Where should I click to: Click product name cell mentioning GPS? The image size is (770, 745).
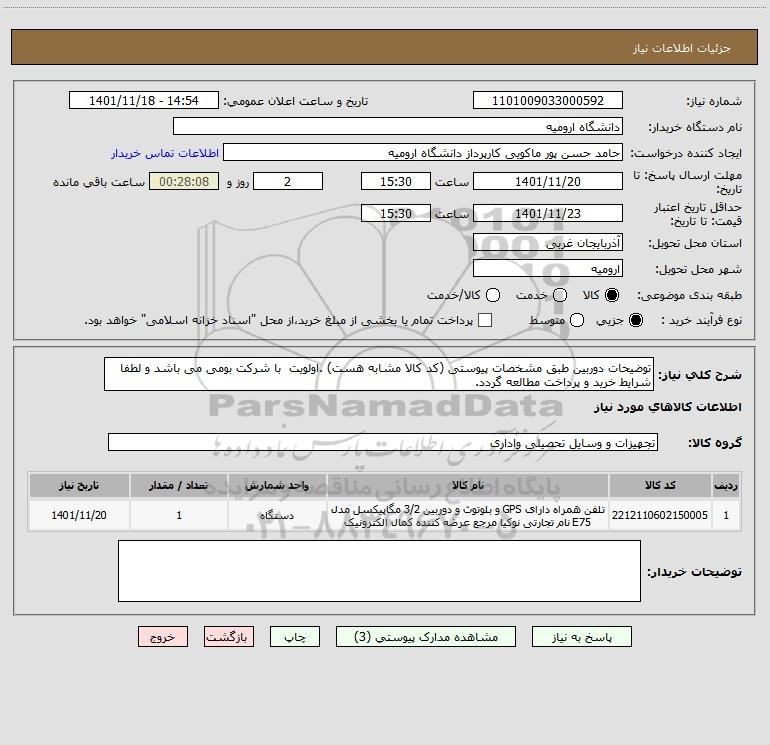468,515
